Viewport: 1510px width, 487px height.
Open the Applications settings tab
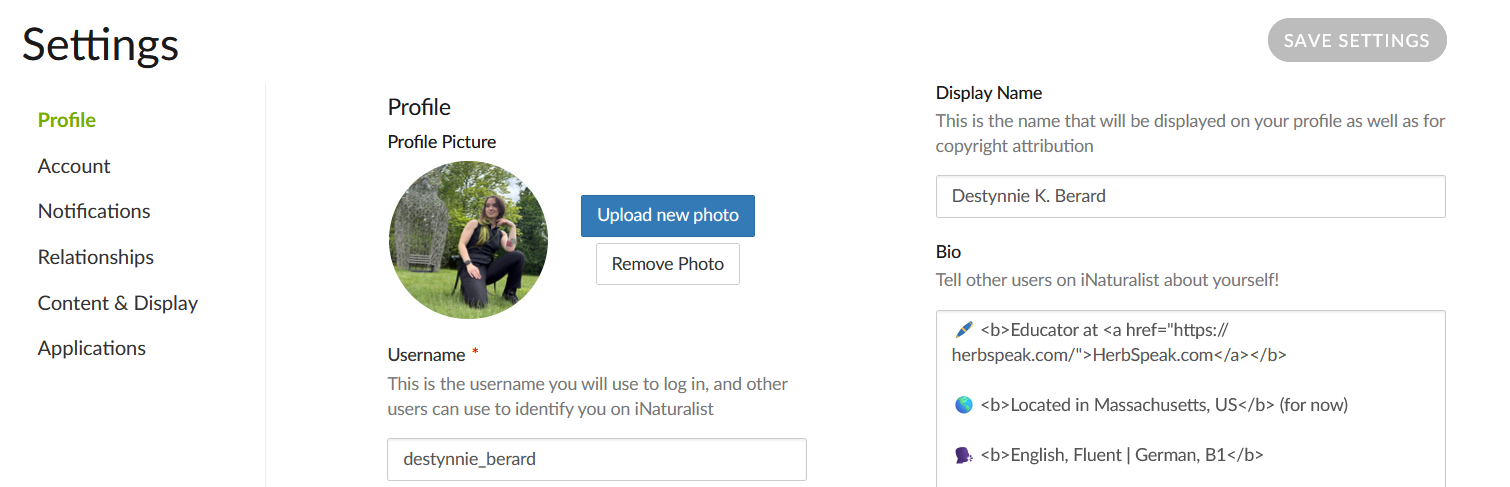pos(92,348)
